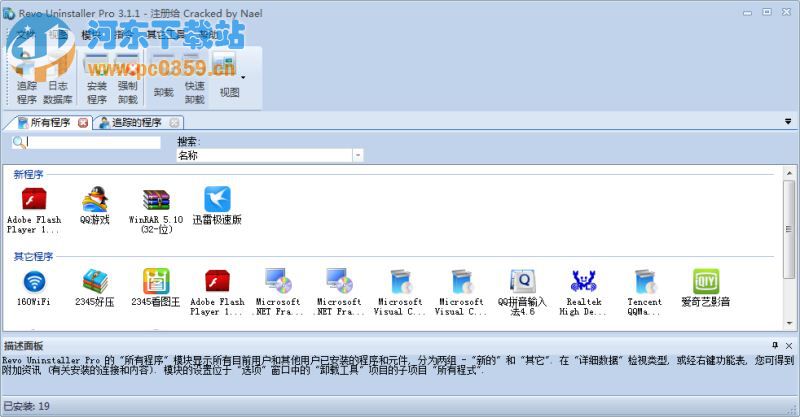This screenshot has height=417, width=800.
Task: Click the 其它程序 group header
Action: pos(33,256)
